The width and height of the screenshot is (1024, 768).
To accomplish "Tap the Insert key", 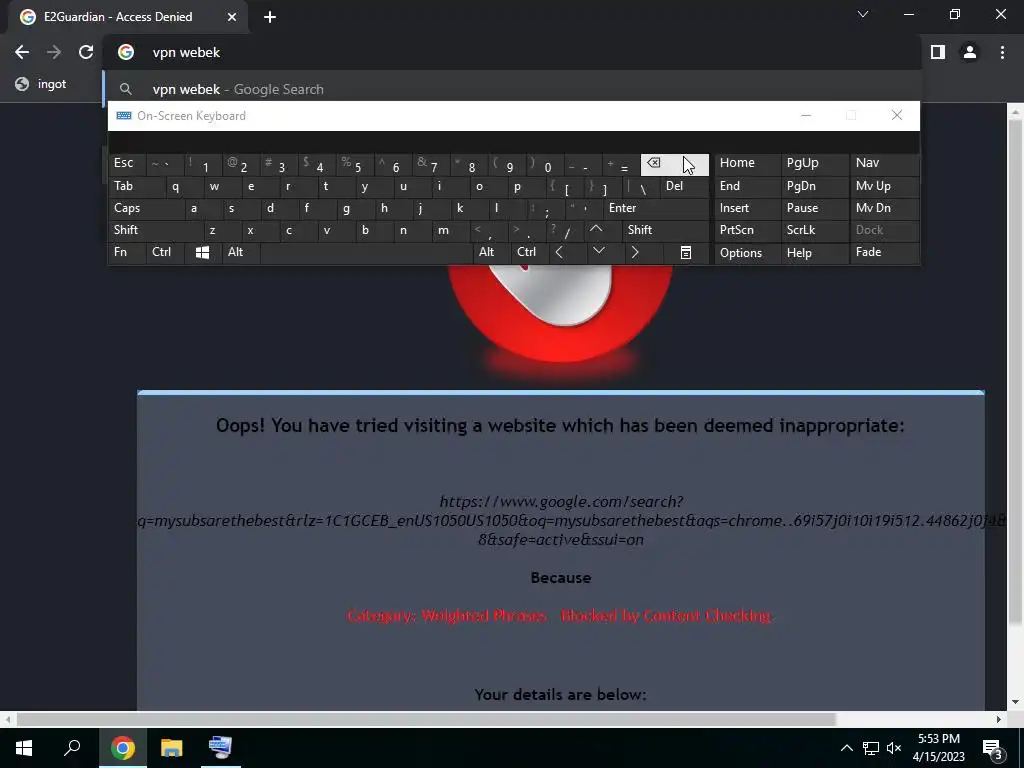I will [x=746, y=208].
